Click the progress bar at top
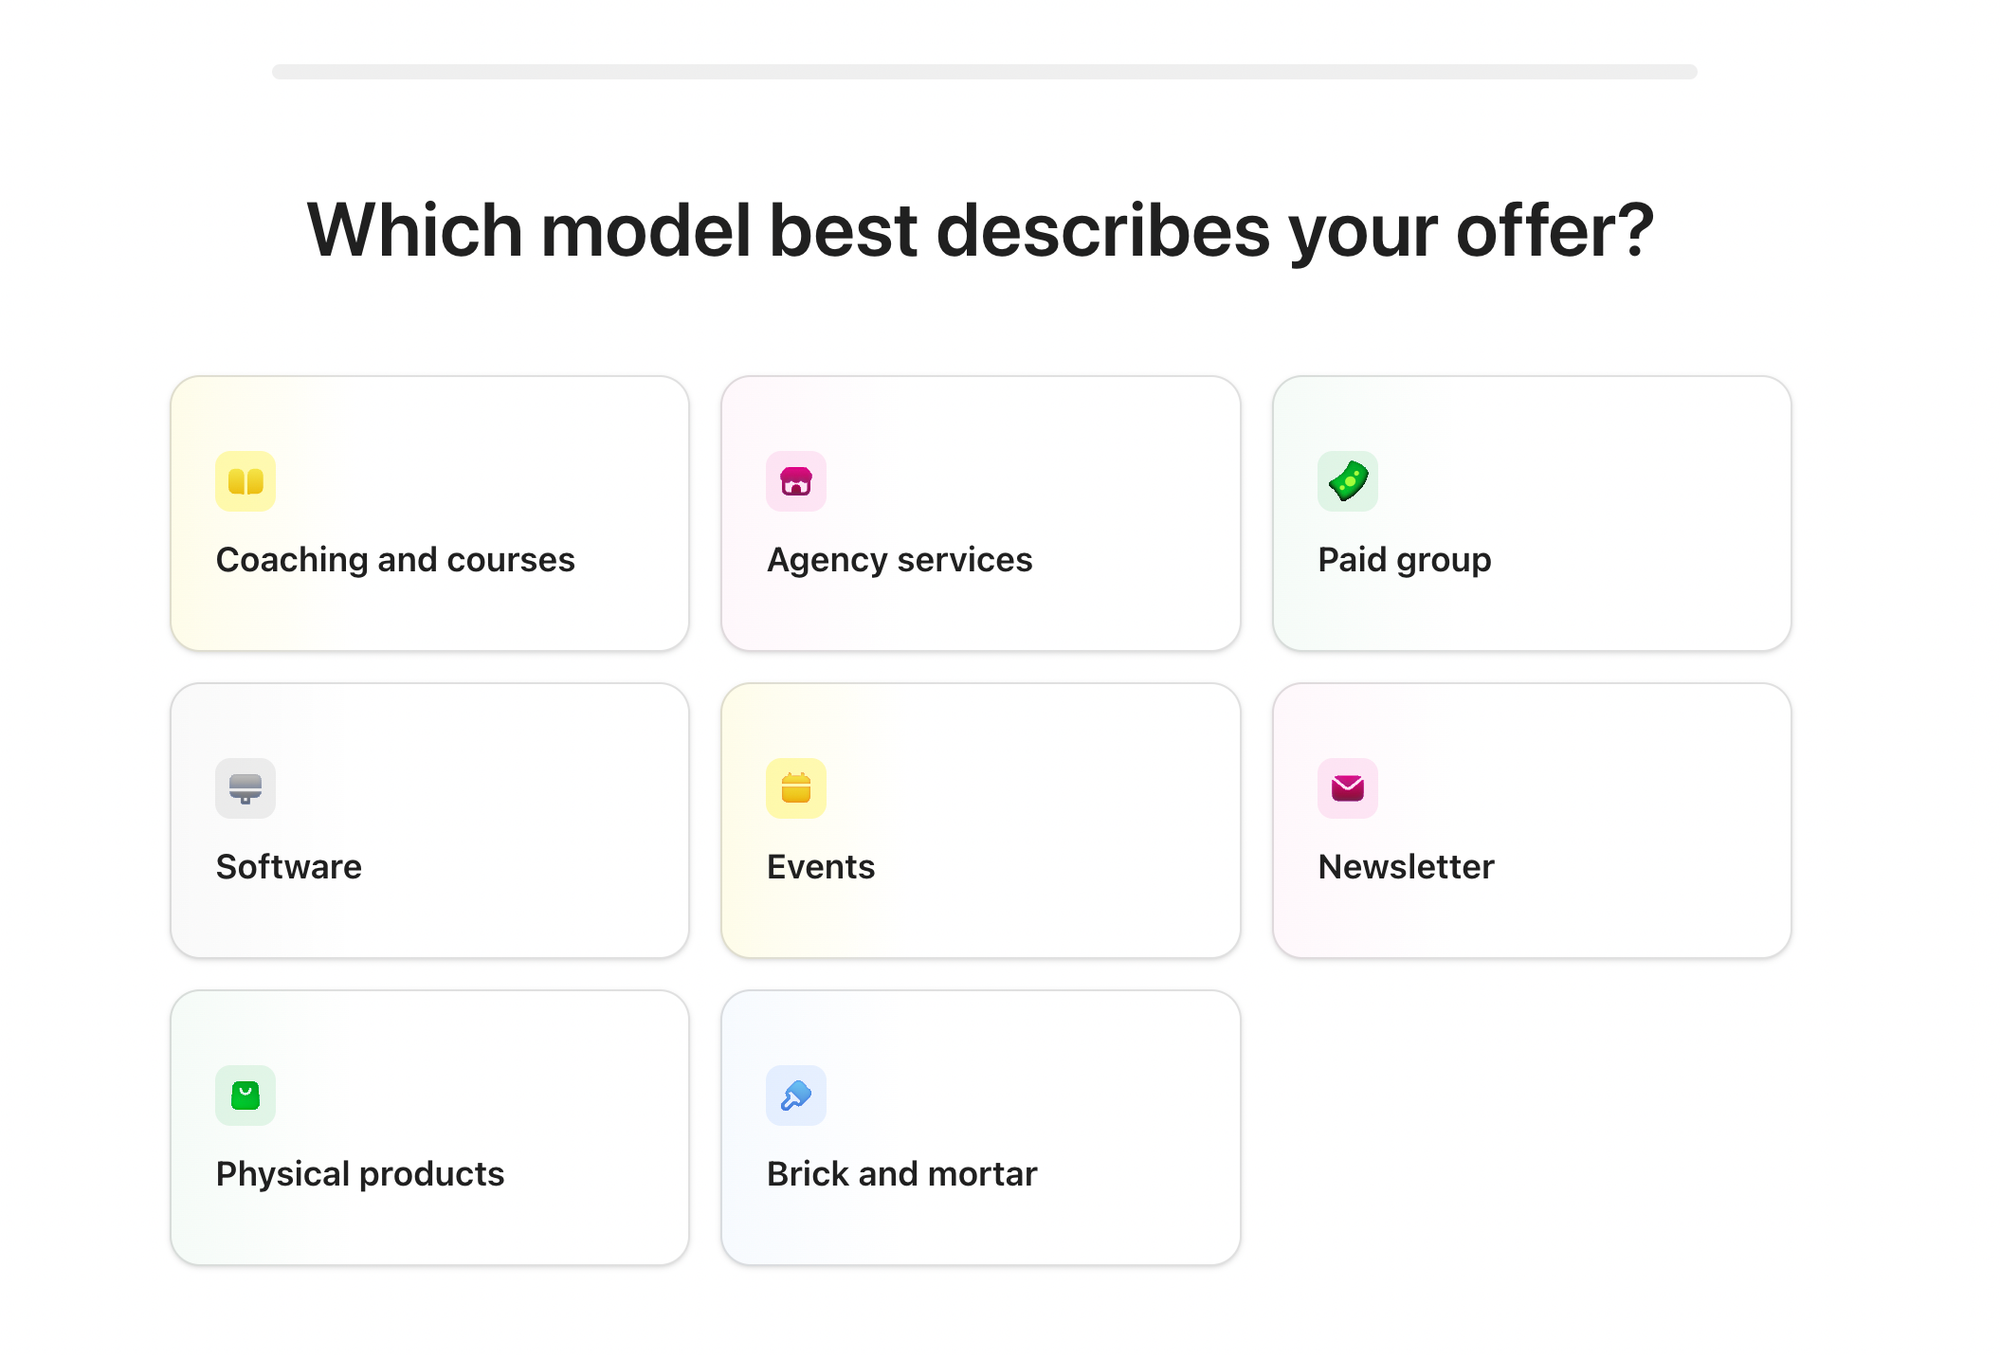 tap(984, 72)
